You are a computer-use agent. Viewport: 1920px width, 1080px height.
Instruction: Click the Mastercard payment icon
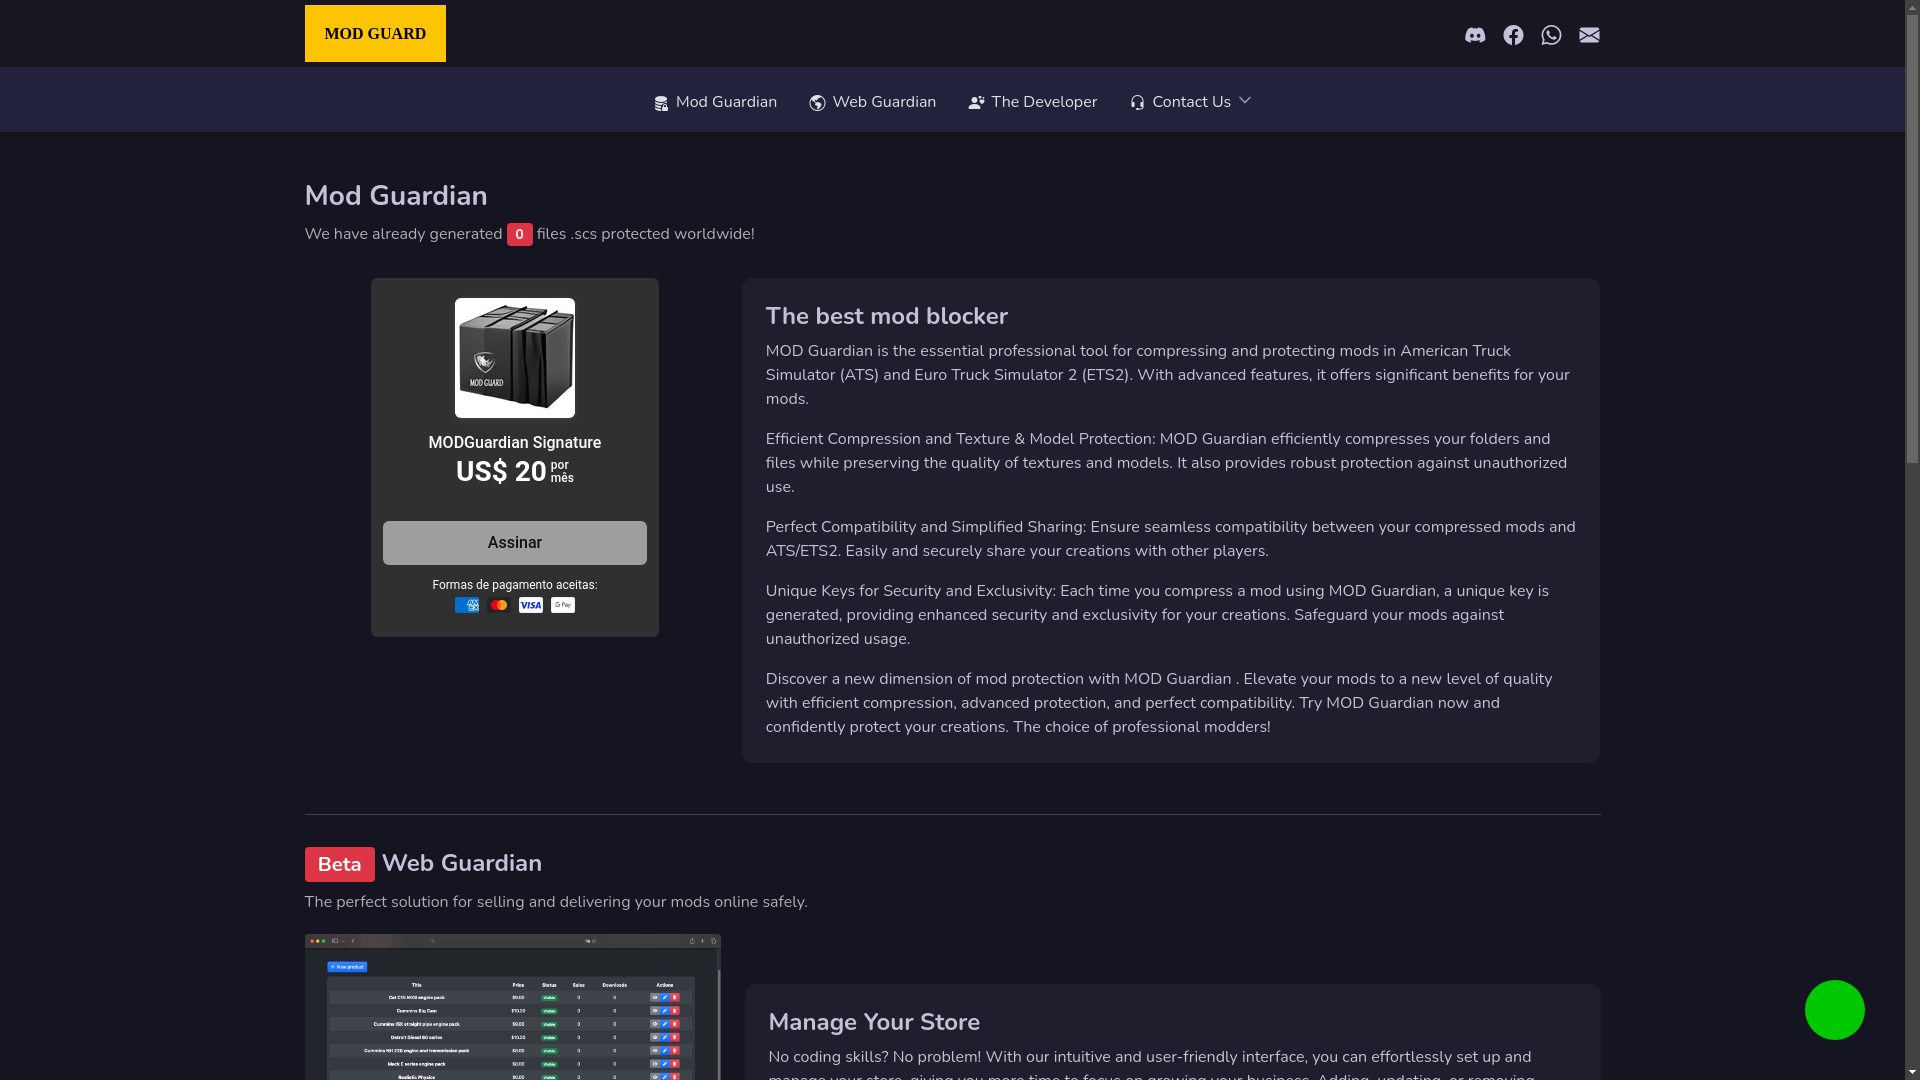pos(499,605)
